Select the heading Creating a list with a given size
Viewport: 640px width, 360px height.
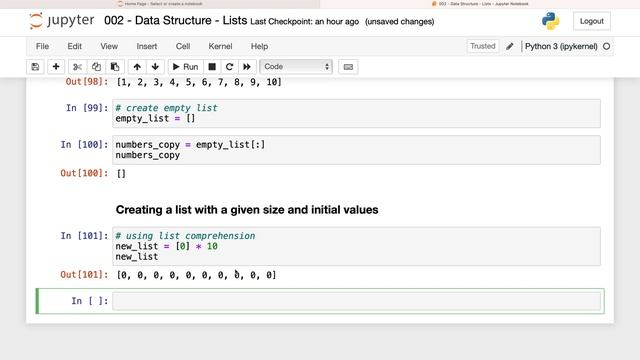pyautogui.click(x=247, y=210)
